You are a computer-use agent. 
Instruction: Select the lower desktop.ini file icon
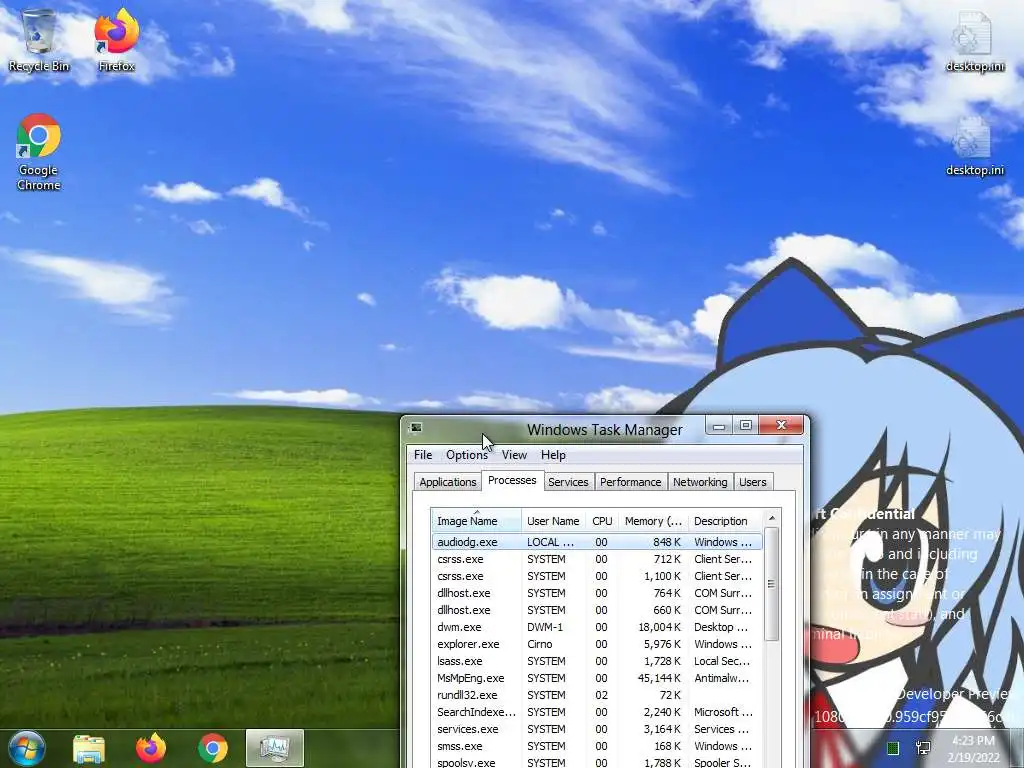pyautogui.click(x=974, y=145)
